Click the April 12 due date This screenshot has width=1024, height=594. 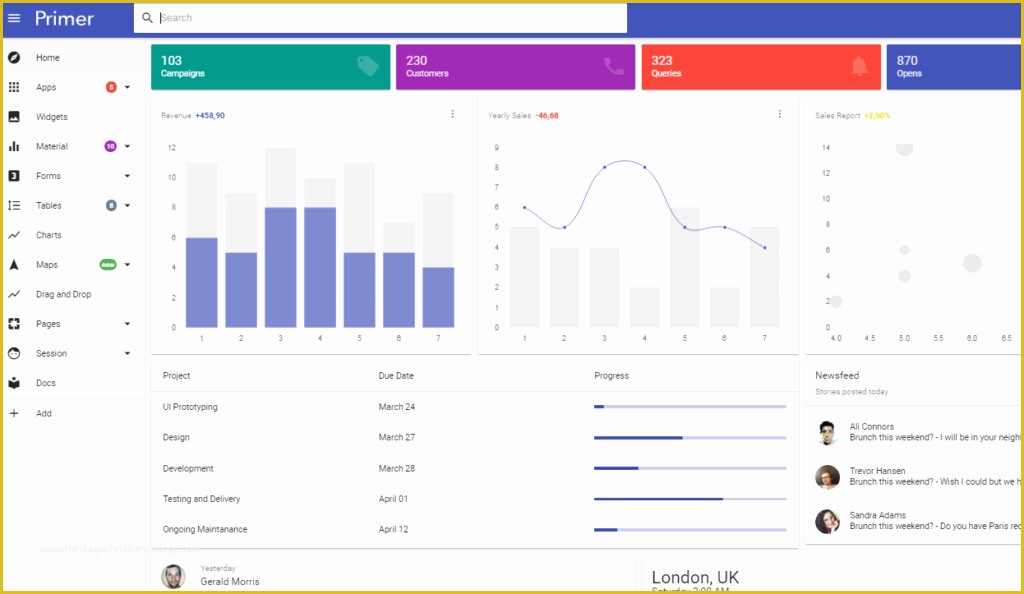coord(393,529)
